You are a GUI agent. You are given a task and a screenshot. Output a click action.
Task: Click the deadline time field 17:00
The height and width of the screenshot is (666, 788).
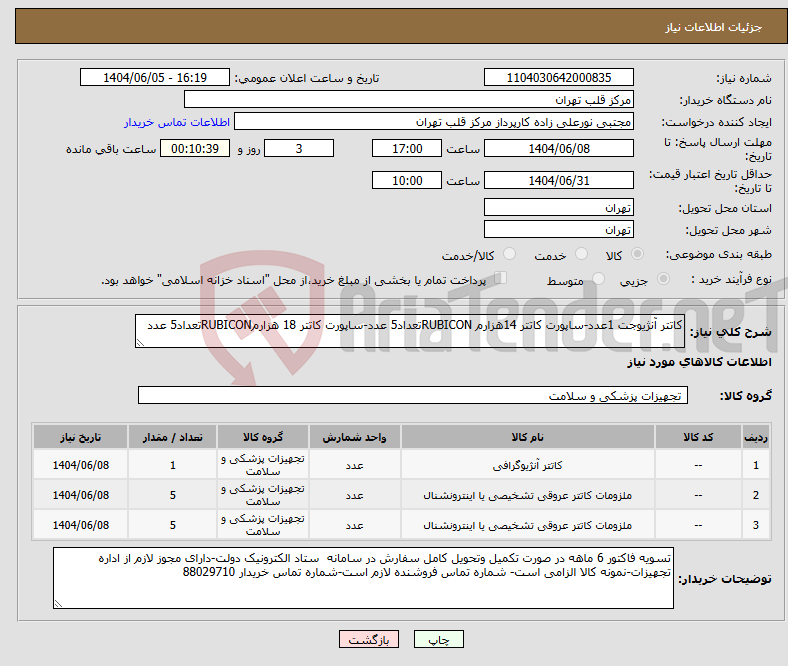click(407, 148)
